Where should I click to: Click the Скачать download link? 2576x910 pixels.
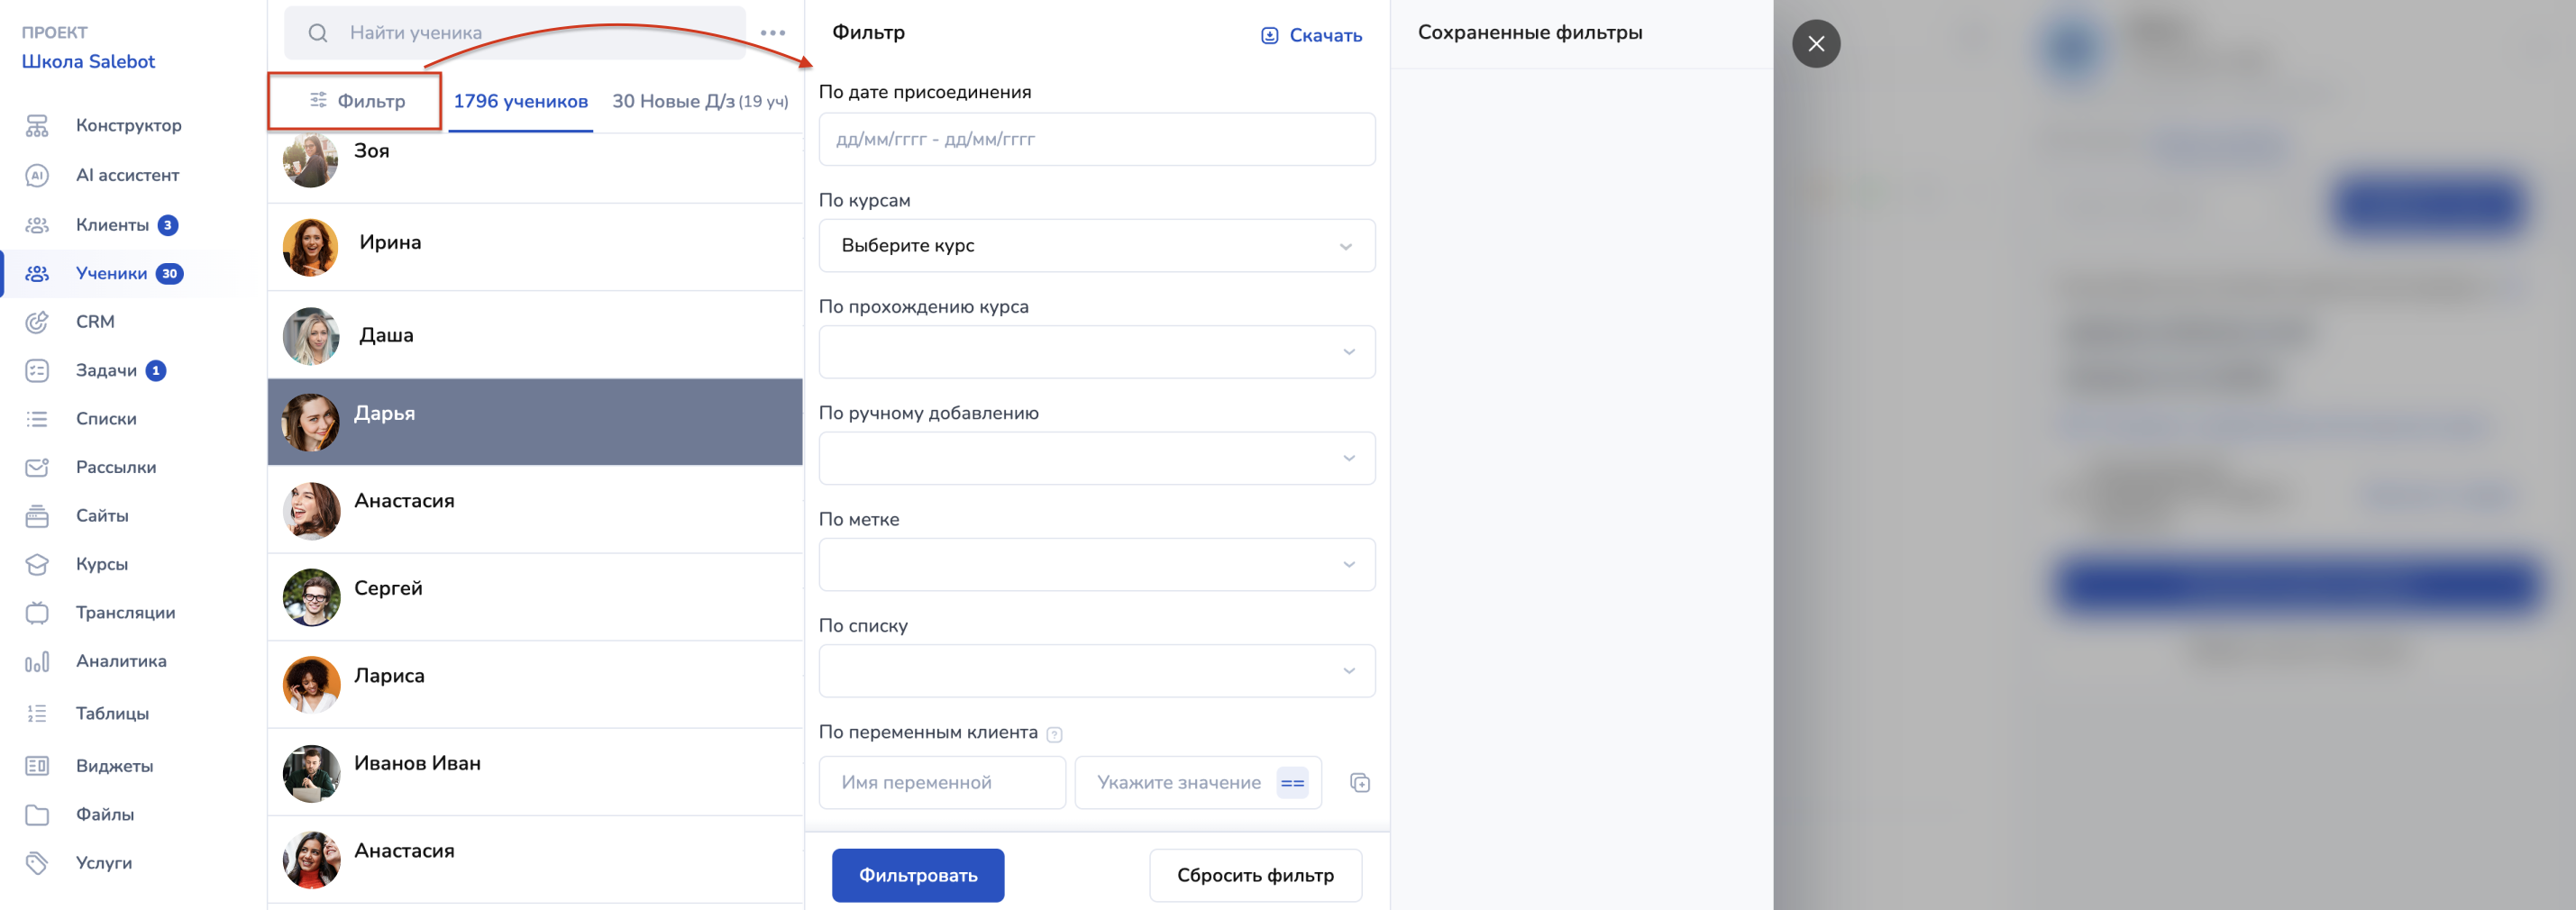[1311, 36]
